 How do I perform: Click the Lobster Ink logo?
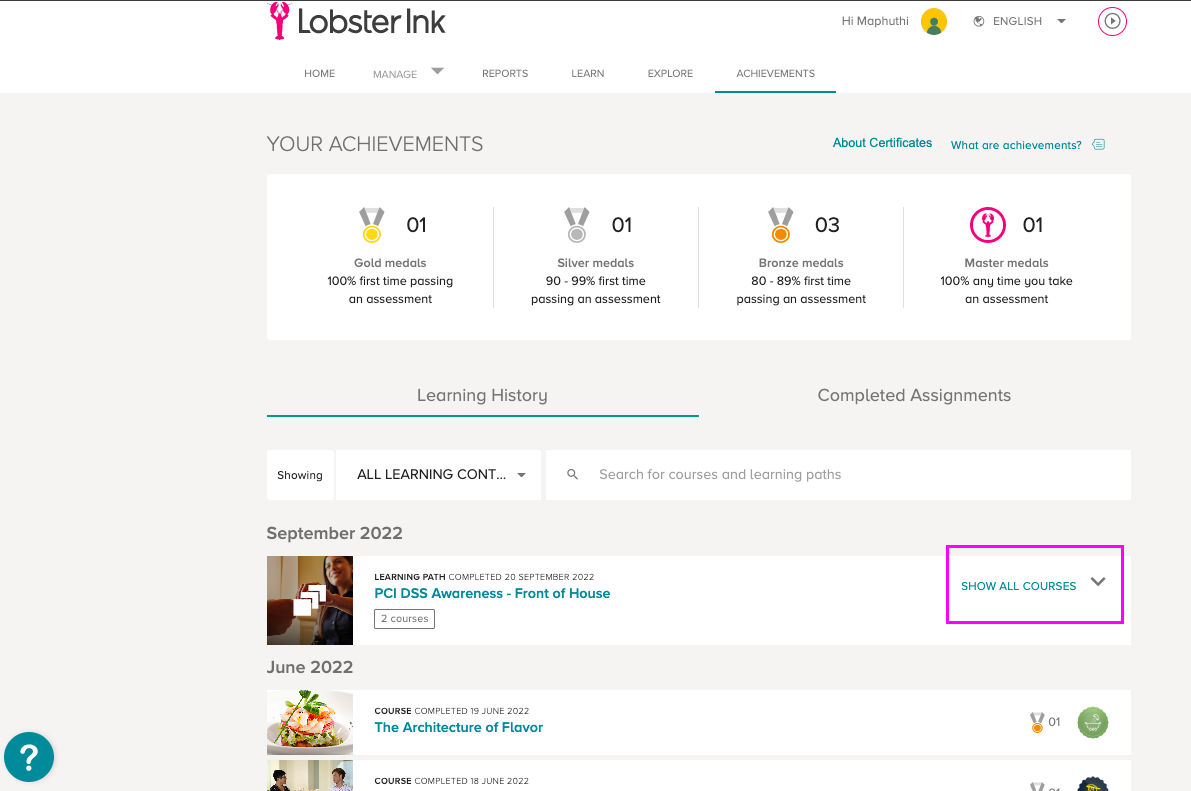pyautogui.click(x=357, y=21)
